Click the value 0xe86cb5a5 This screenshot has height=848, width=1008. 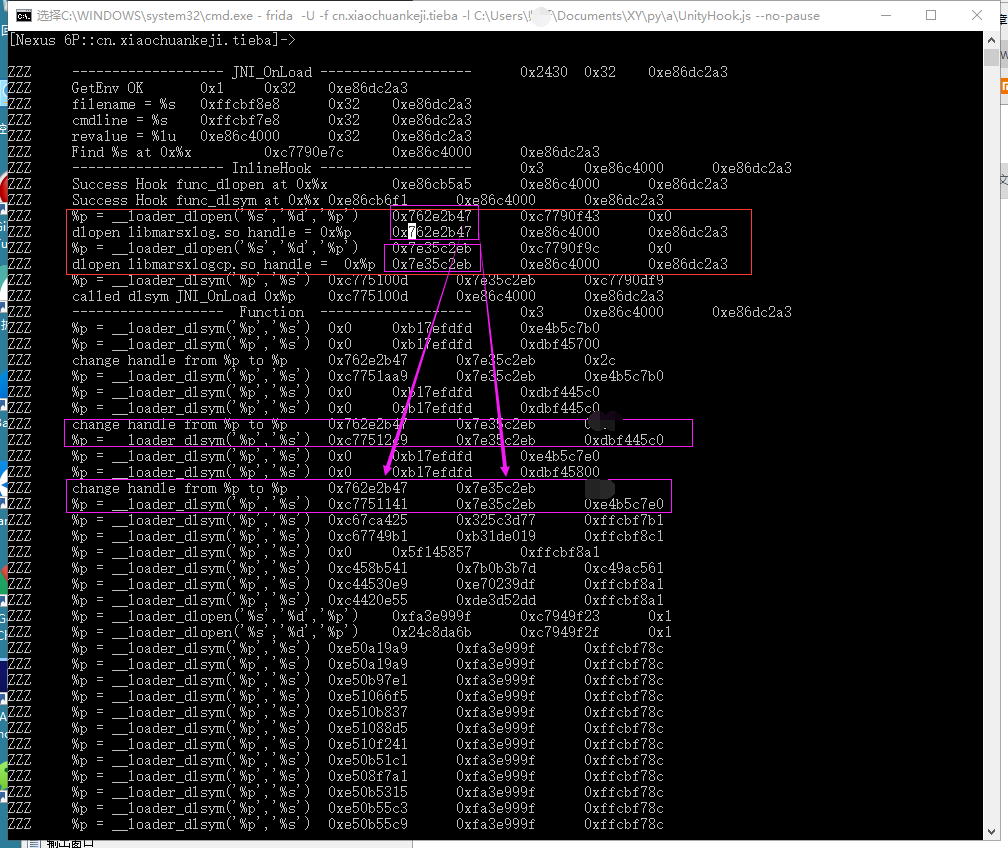click(431, 185)
